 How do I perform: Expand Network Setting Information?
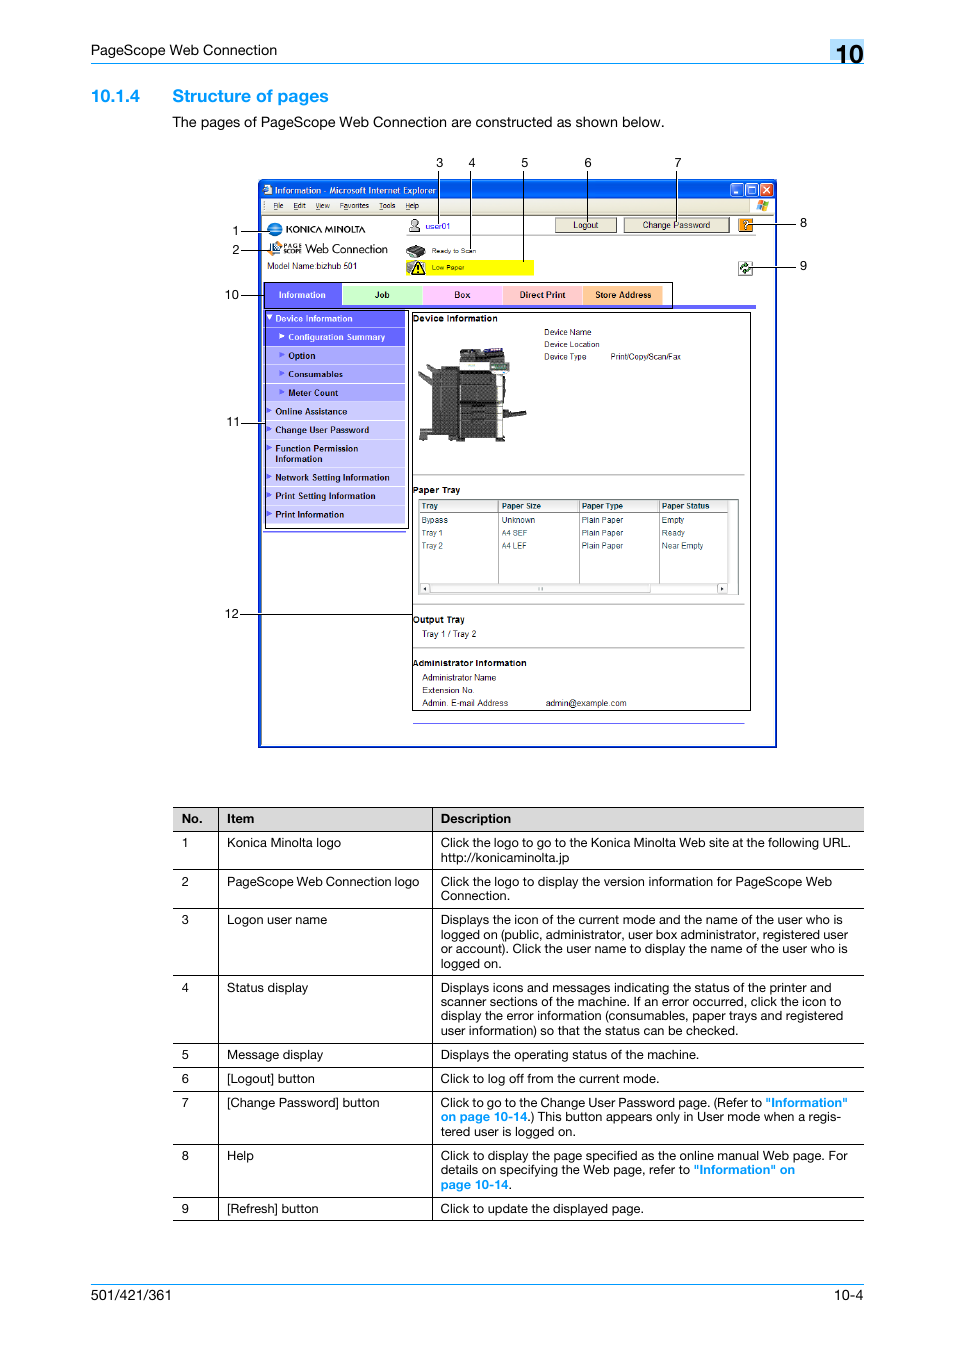coord(335,478)
